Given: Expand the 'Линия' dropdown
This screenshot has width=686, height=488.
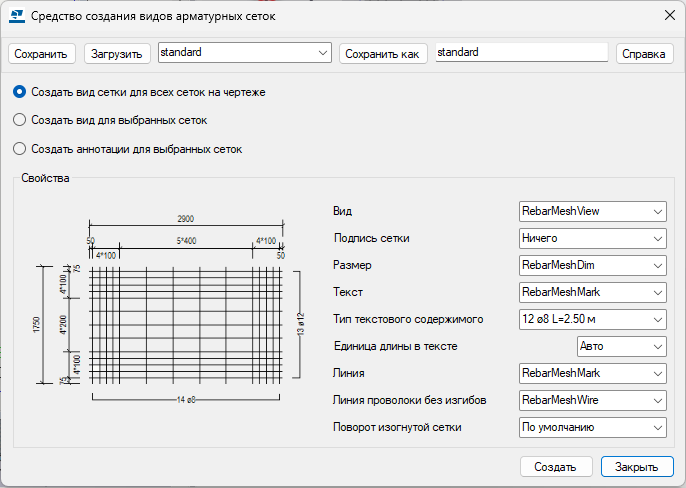Looking at the screenshot, I should (592, 373).
